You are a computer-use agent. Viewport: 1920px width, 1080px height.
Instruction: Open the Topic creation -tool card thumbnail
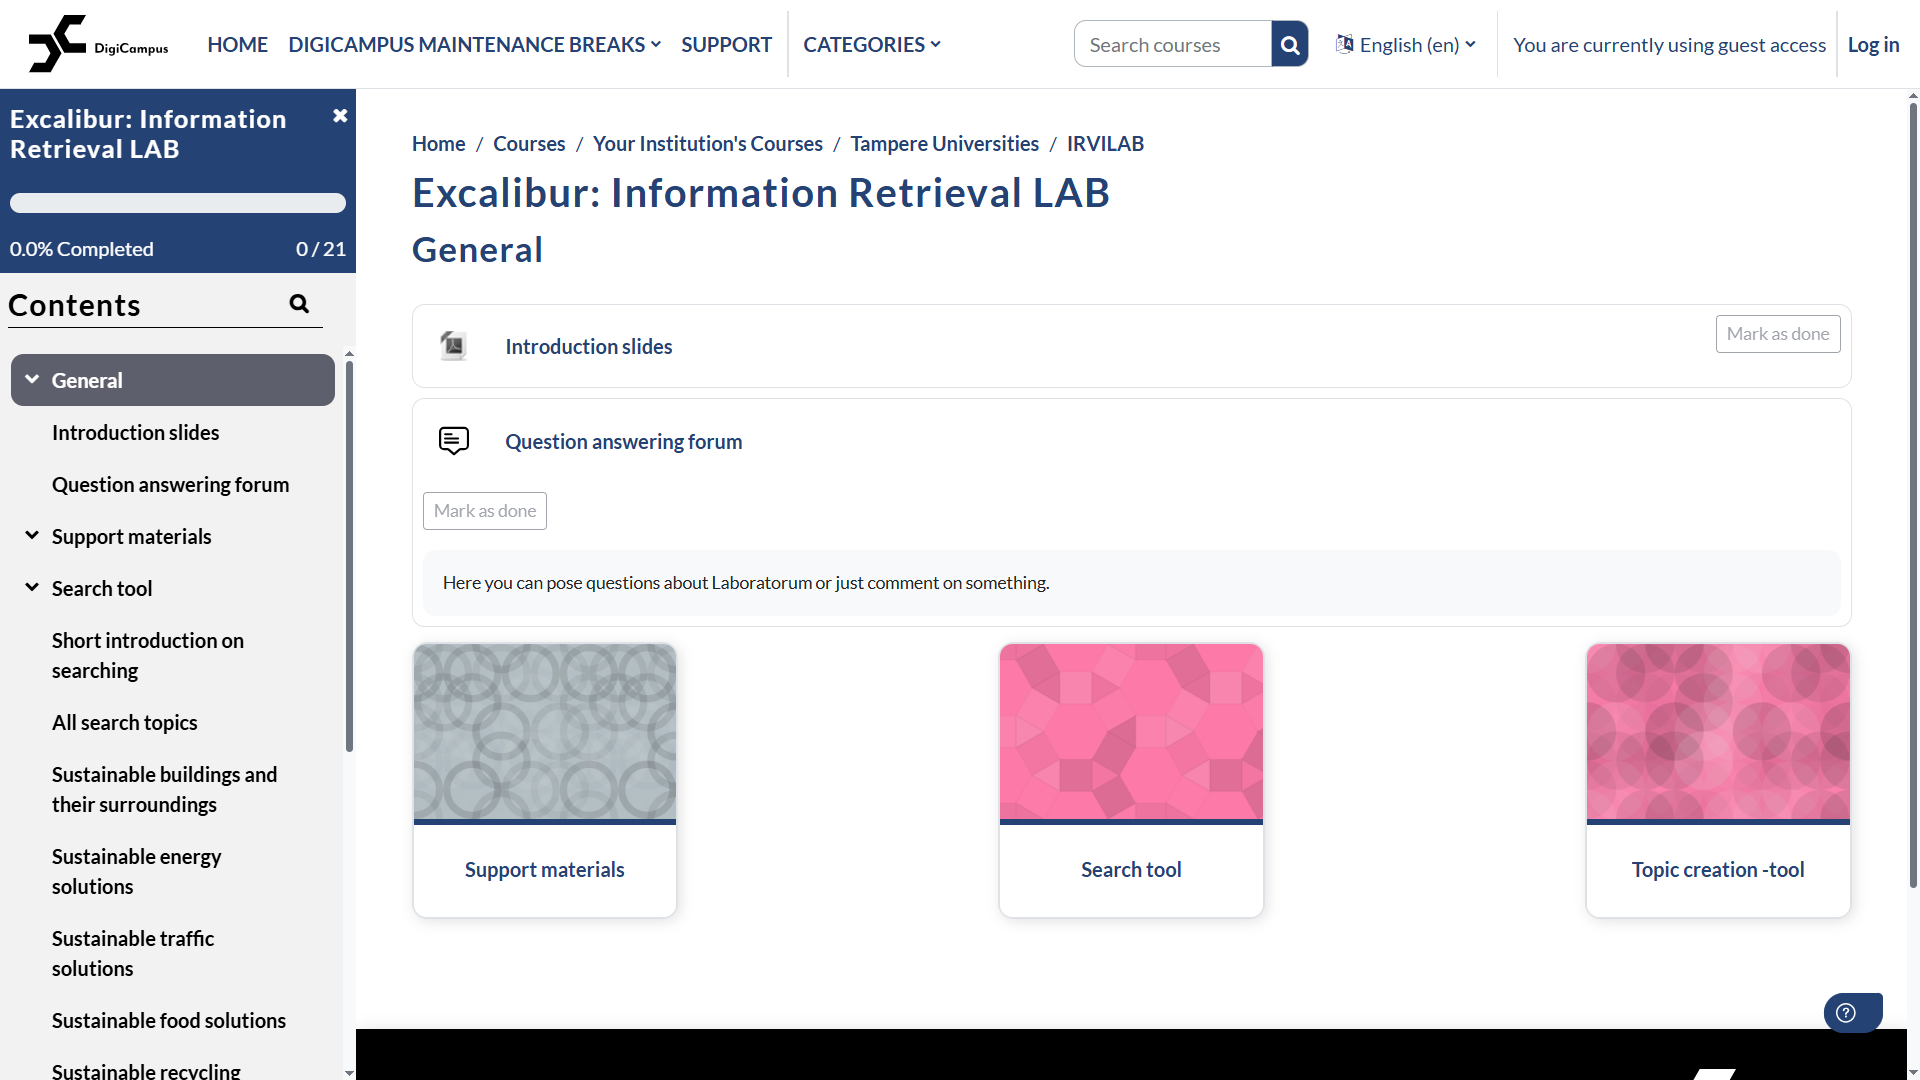(x=1717, y=732)
